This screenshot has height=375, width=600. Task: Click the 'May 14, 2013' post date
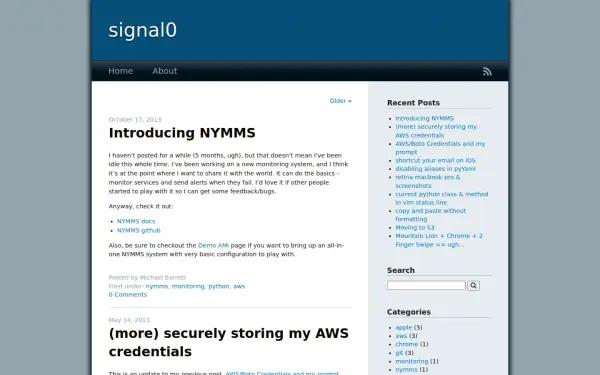coord(129,320)
